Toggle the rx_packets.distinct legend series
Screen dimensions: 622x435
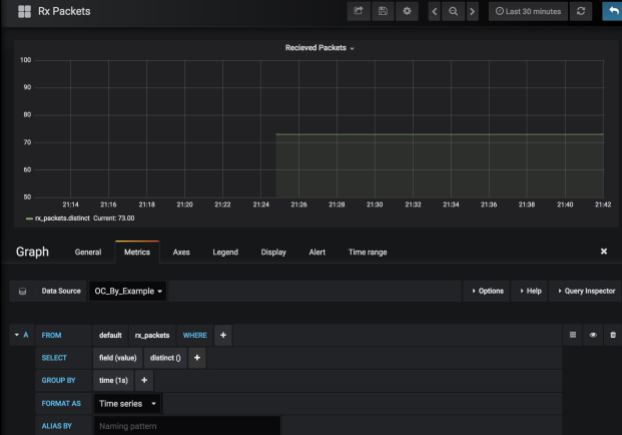(62, 218)
